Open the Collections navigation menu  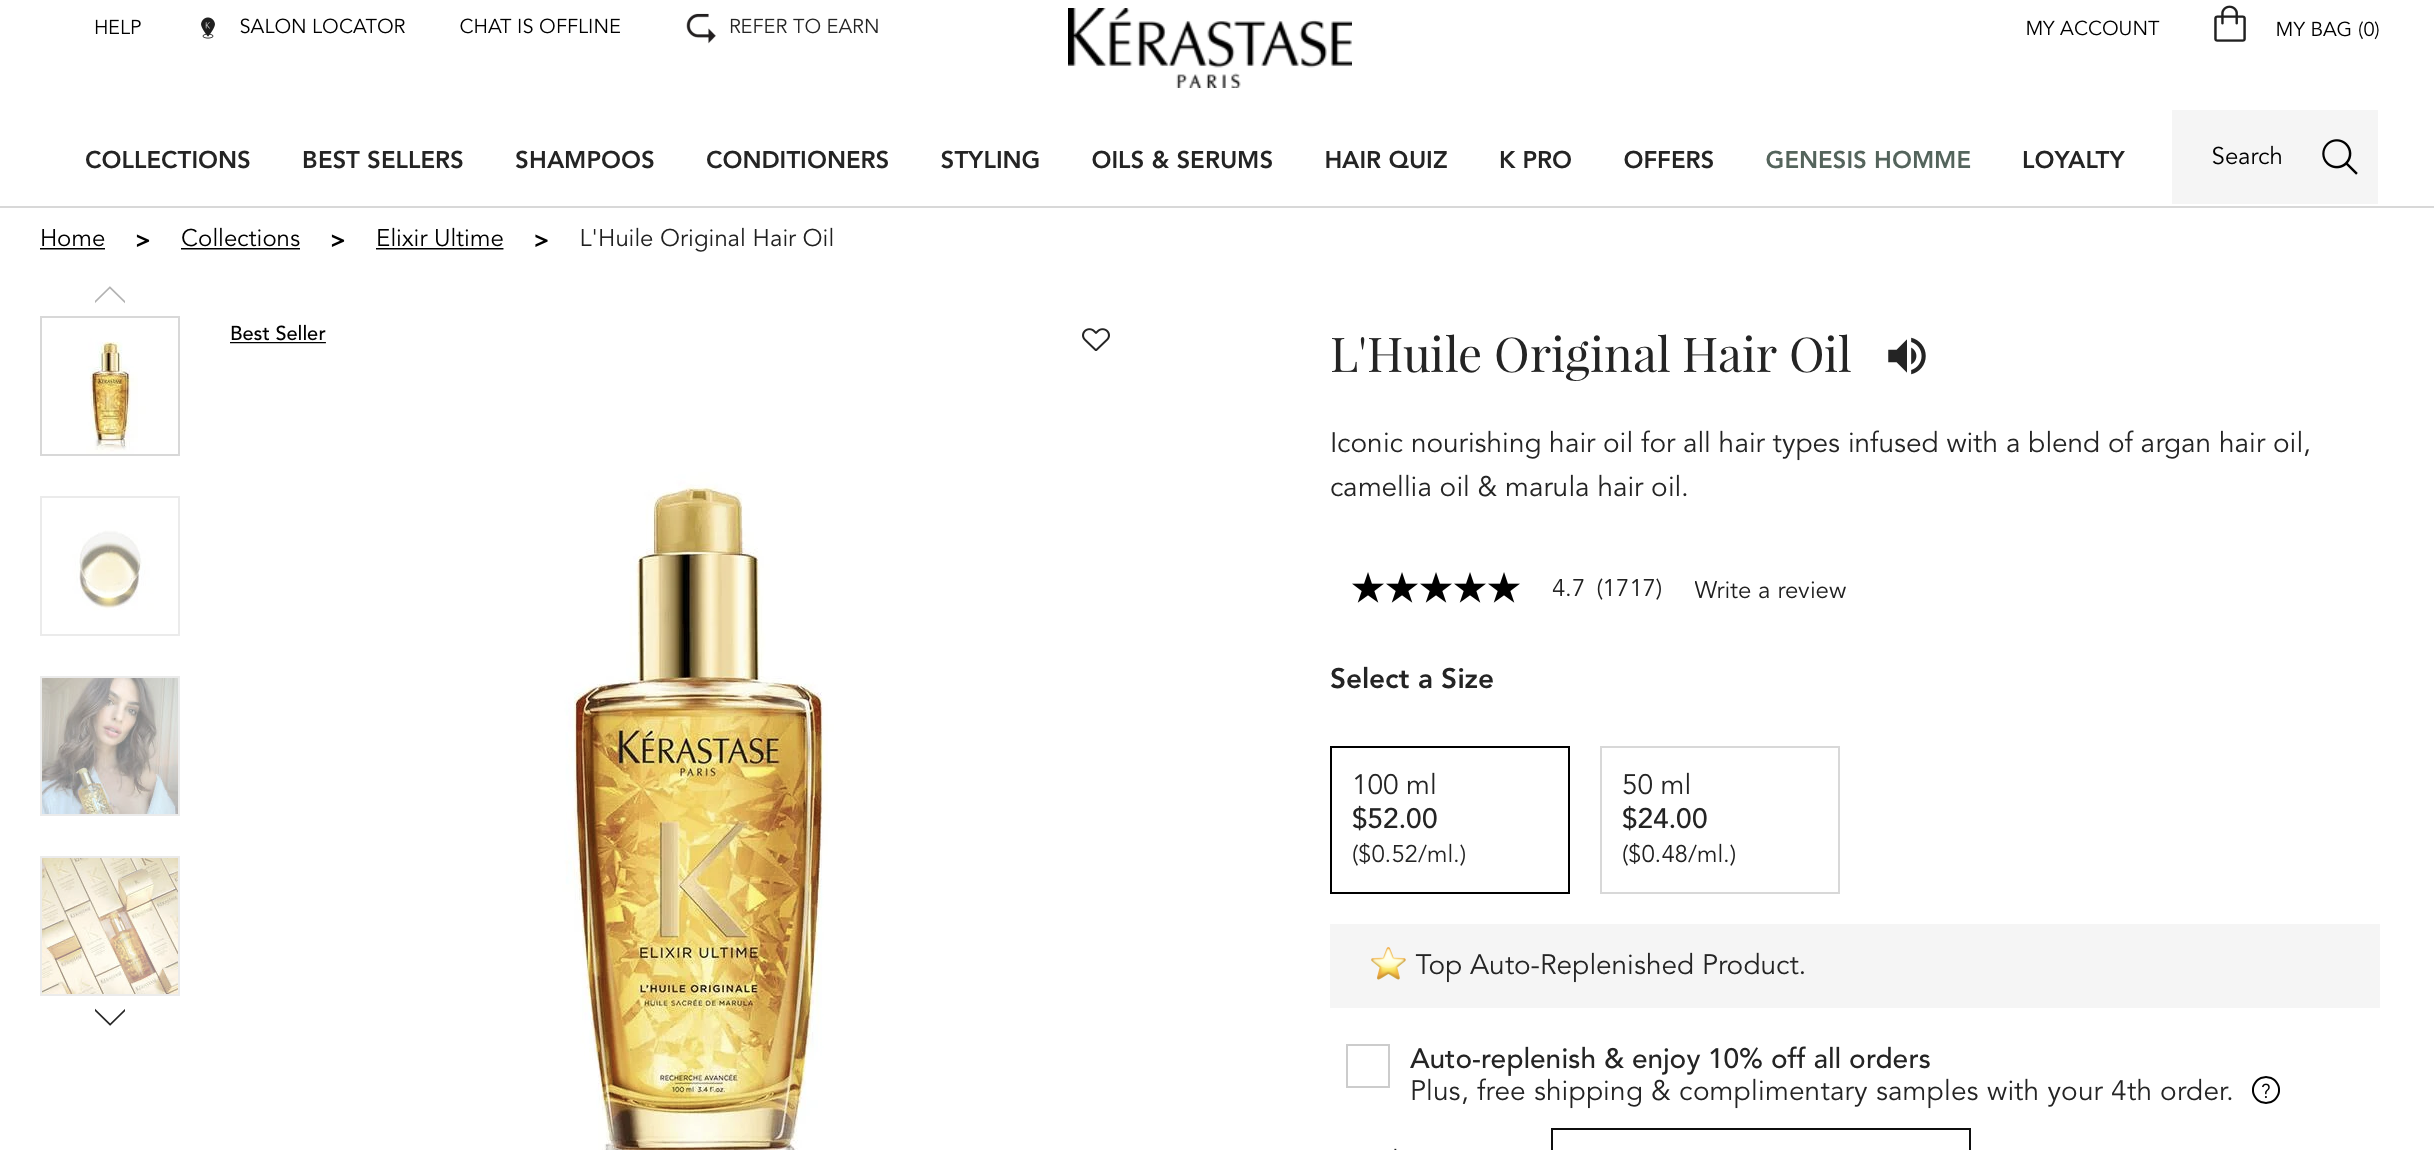tap(168, 160)
